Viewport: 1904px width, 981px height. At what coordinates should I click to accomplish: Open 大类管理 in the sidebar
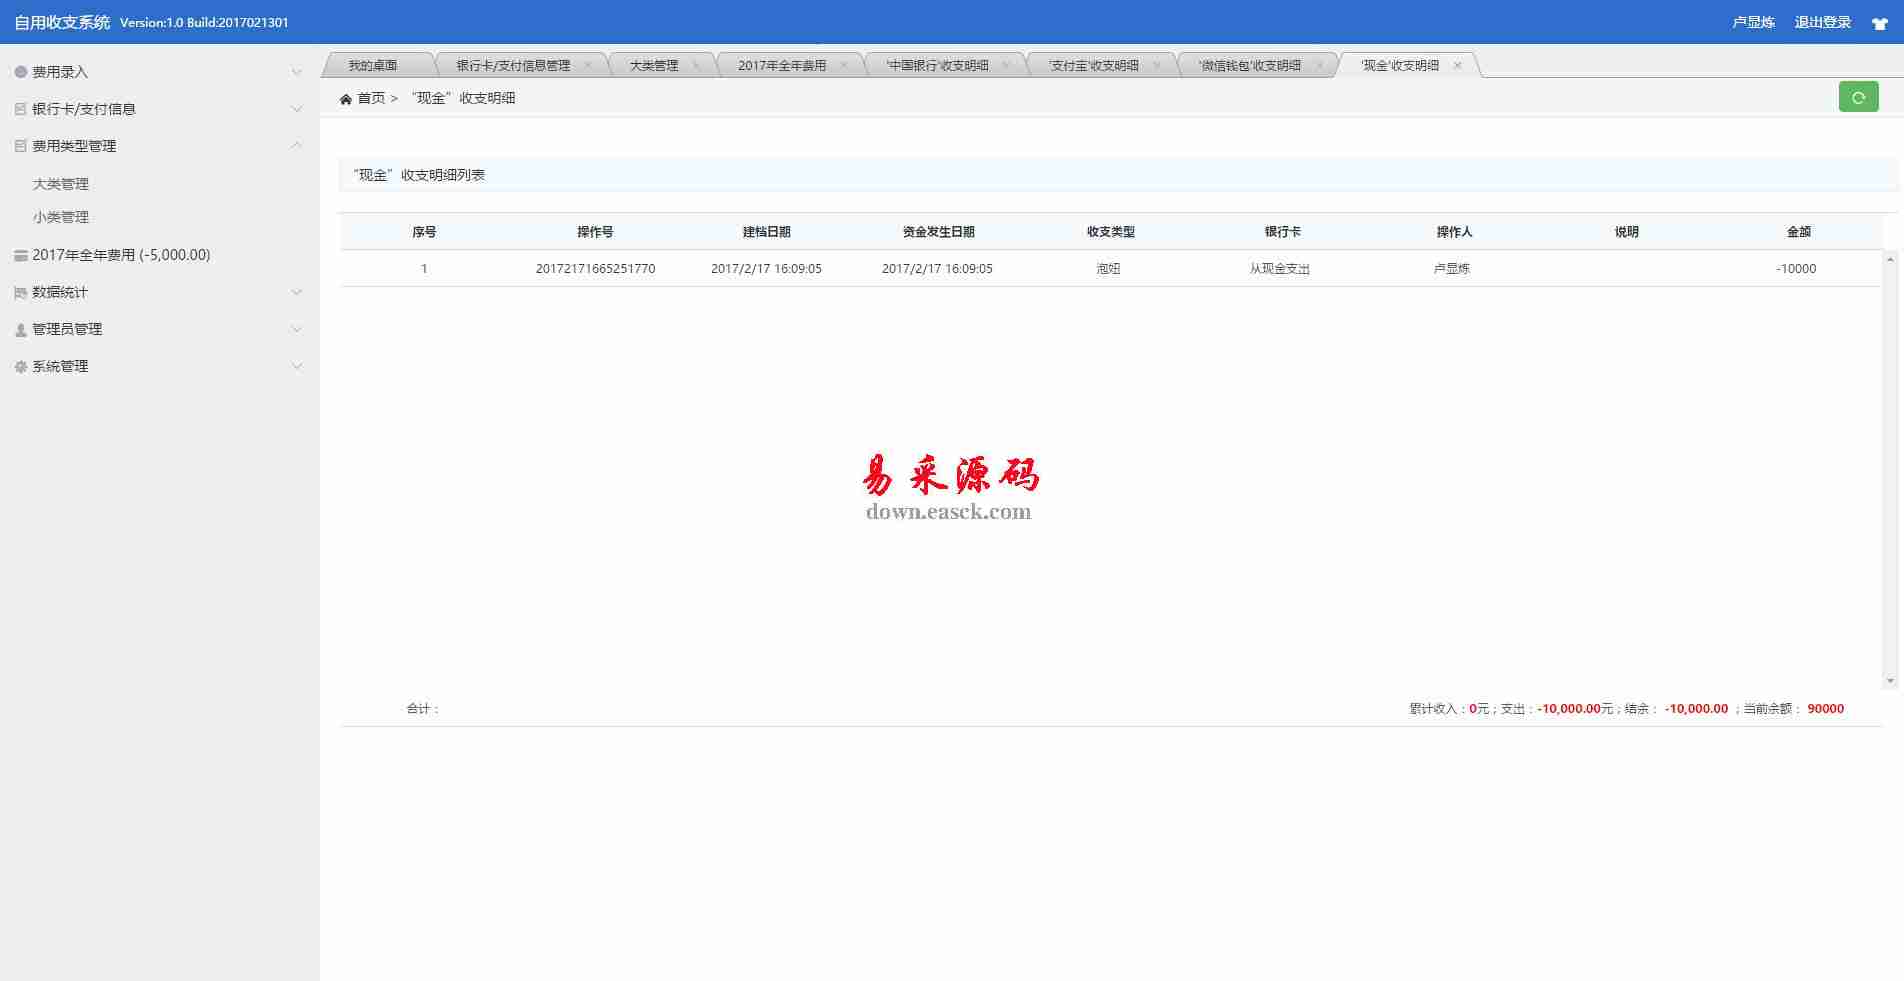click(x=61, y=184)
